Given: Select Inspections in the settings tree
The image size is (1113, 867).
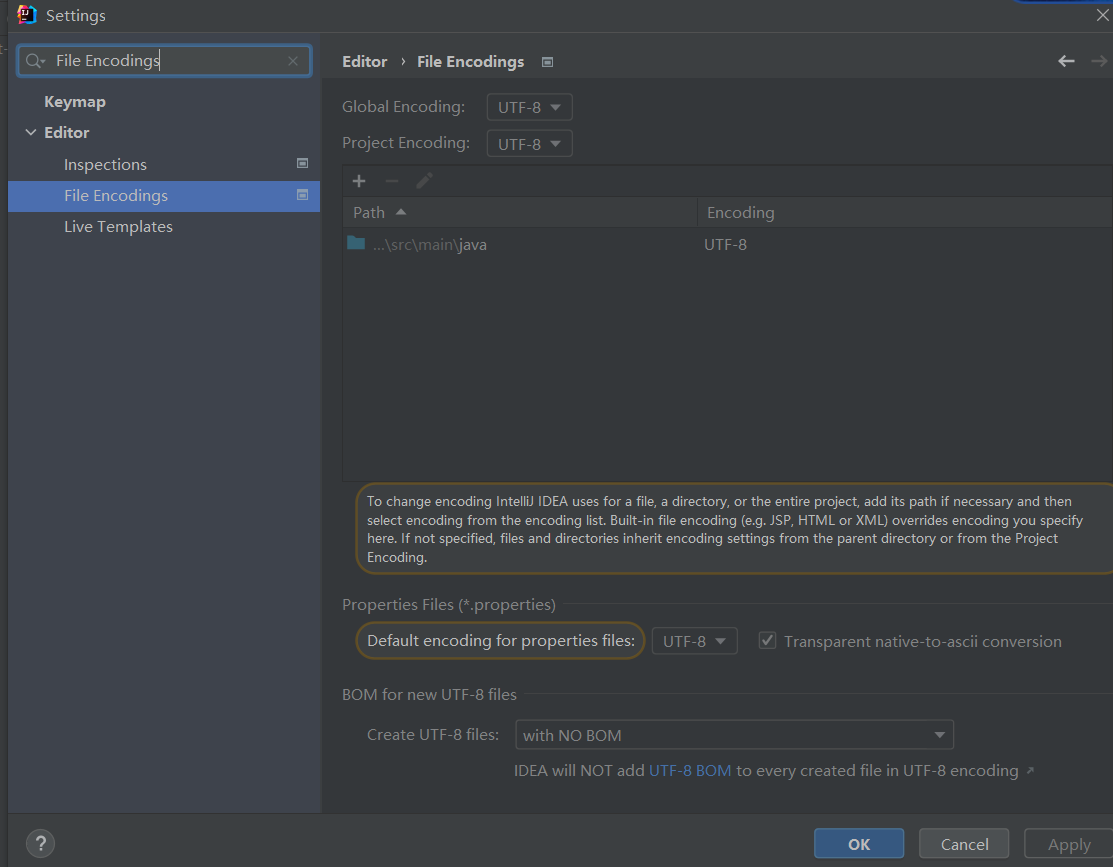Looking at the screenshot, I should tap(105, 164).
